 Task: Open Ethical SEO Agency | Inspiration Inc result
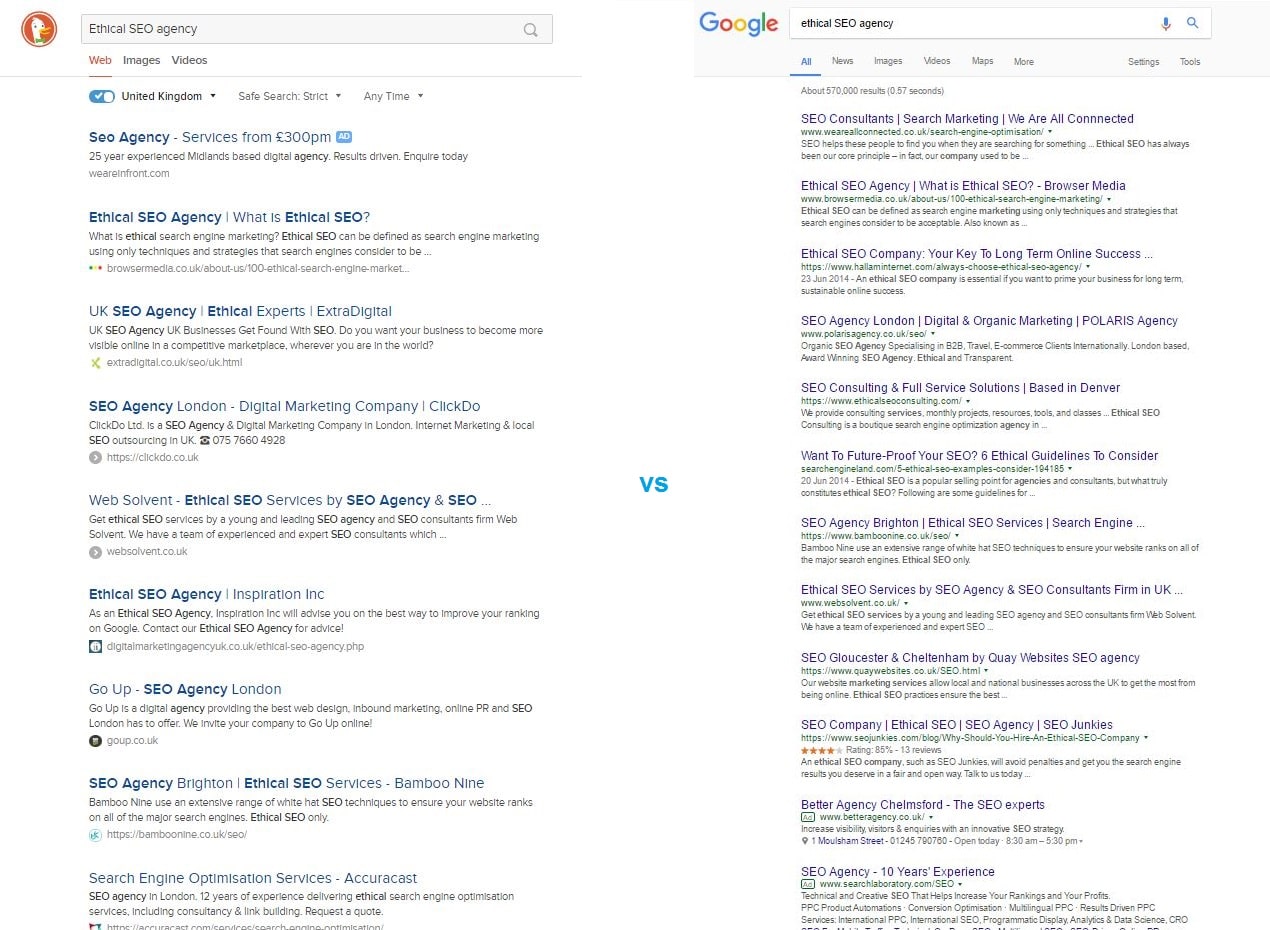pyautogui.click(x=206, y=594)
